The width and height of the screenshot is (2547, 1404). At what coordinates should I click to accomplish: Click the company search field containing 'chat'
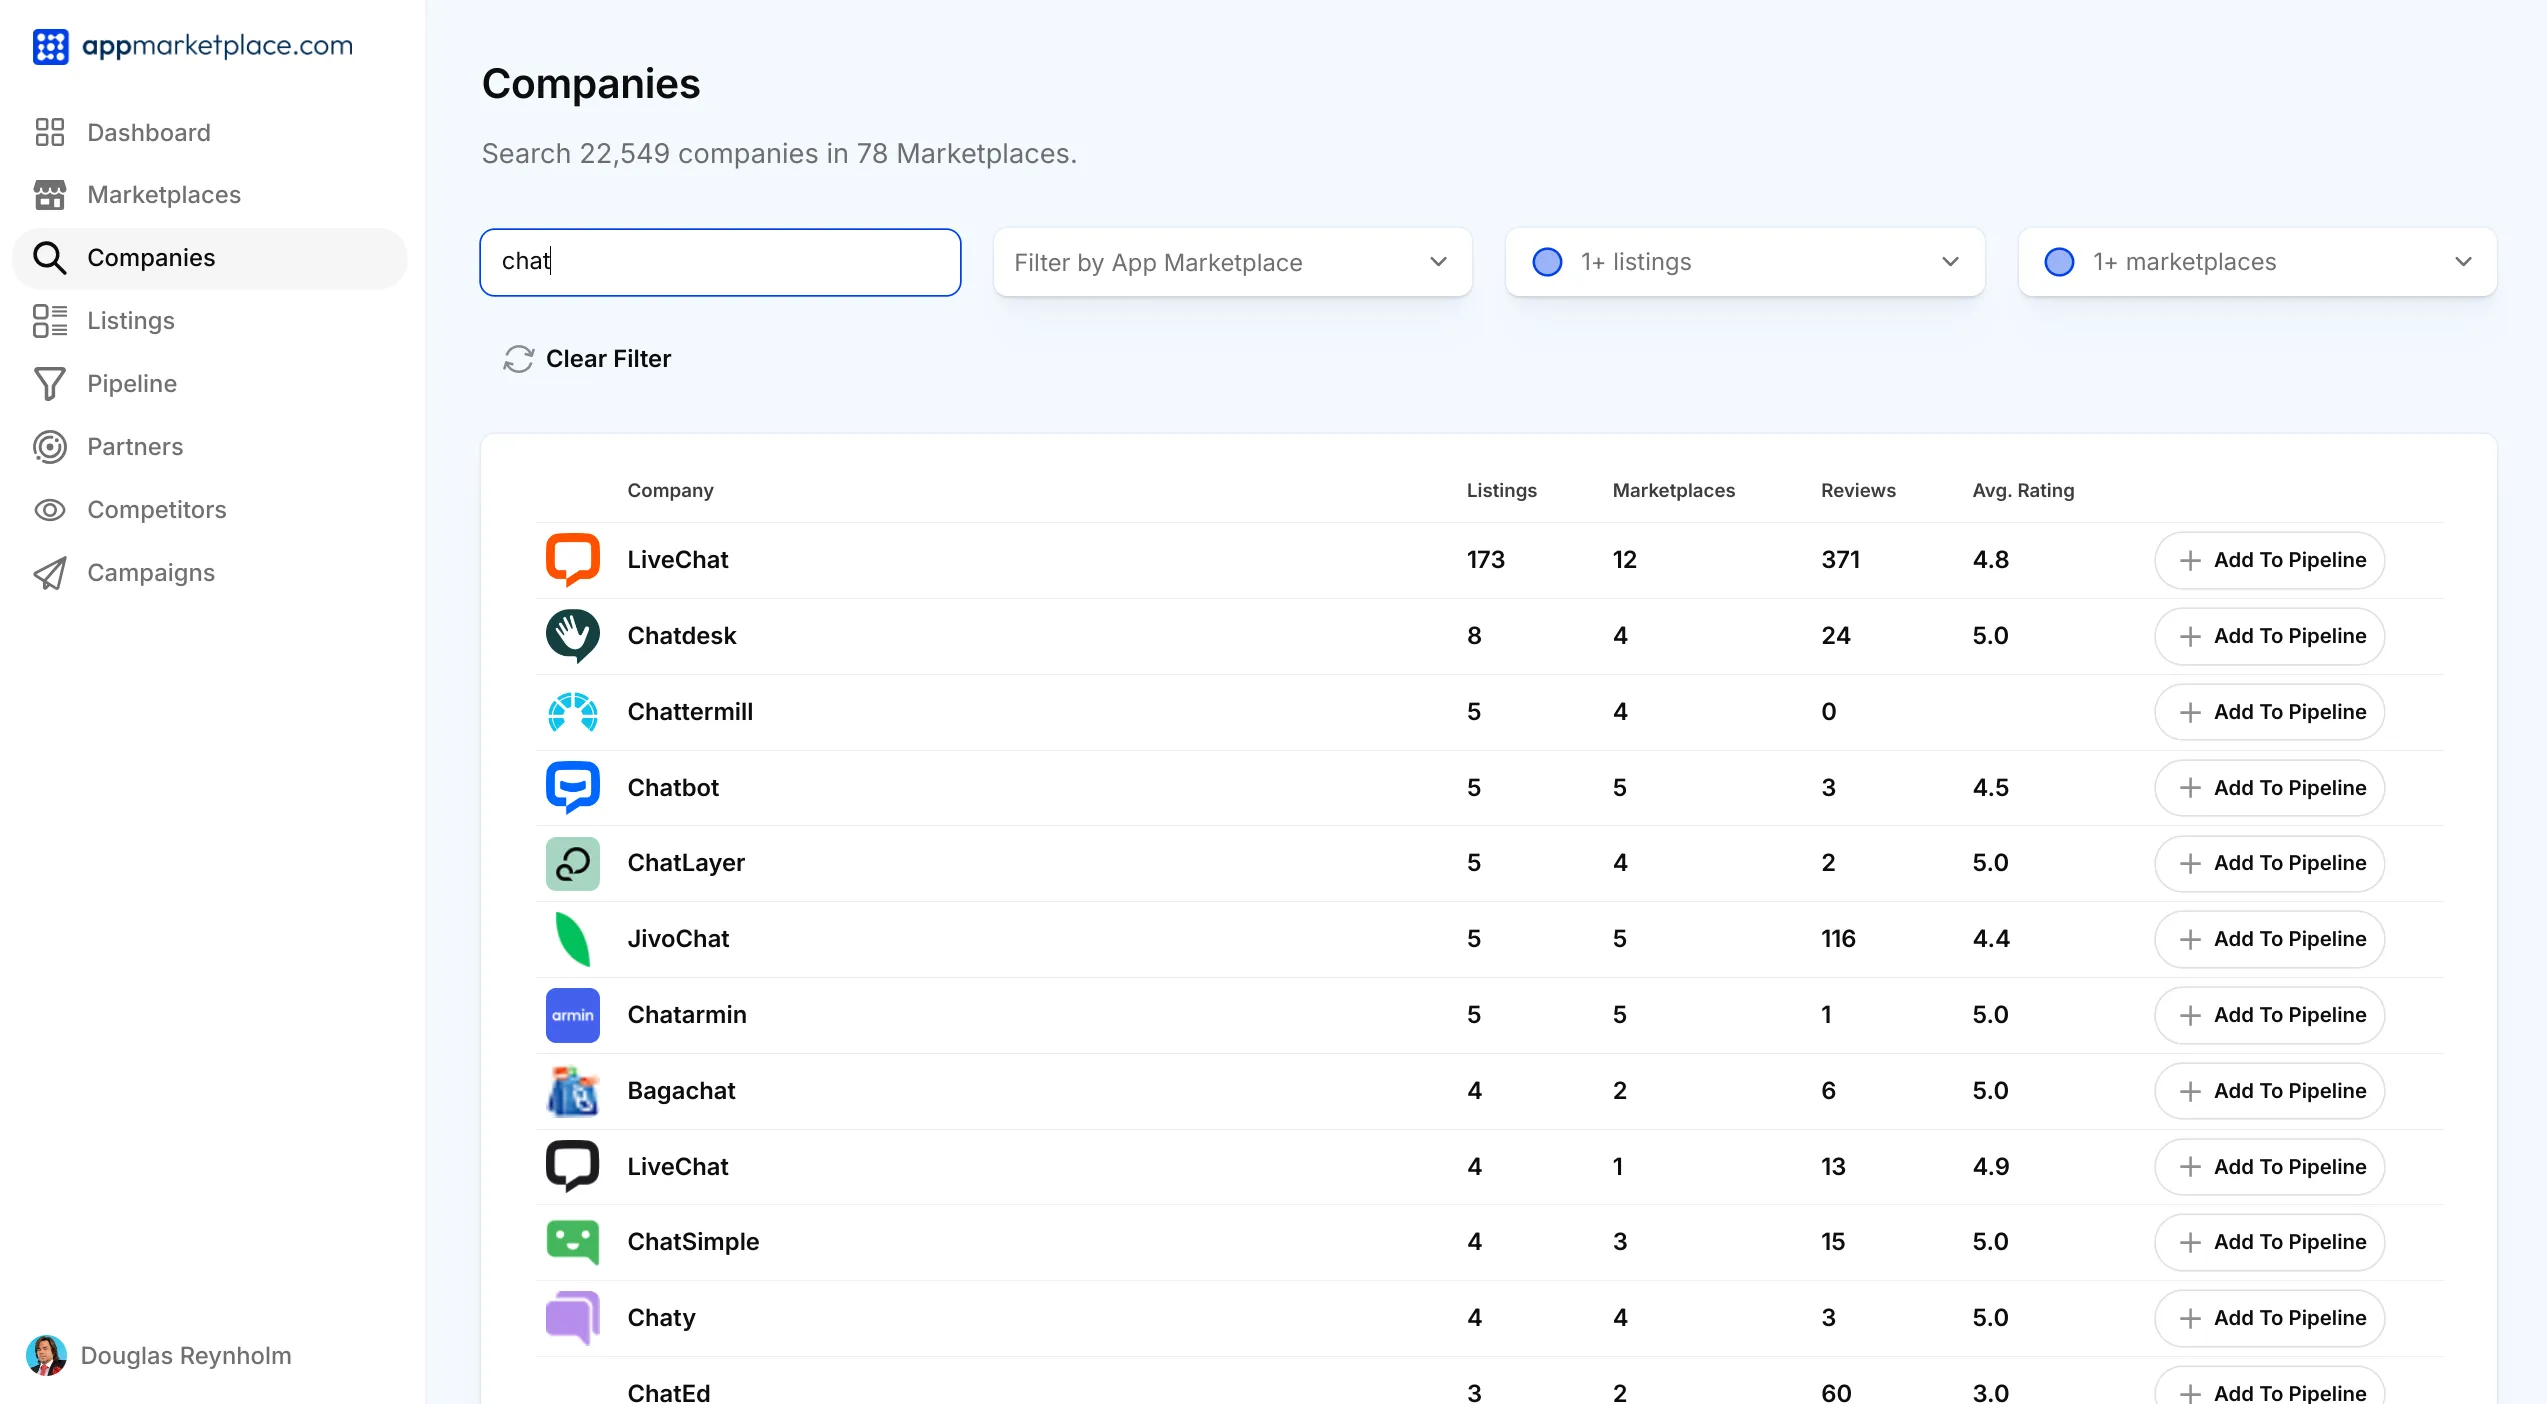point(720,262)
